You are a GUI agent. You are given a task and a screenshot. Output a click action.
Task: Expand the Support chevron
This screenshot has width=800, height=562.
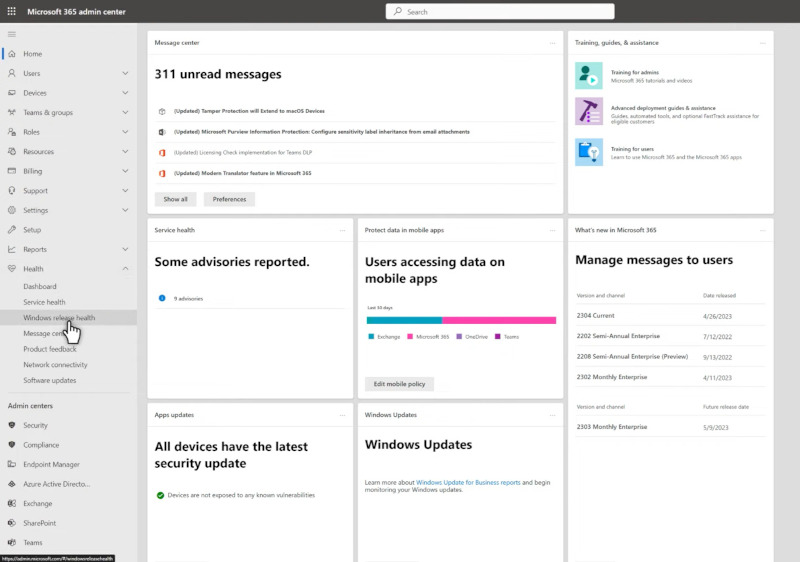(x=125, y=190)
